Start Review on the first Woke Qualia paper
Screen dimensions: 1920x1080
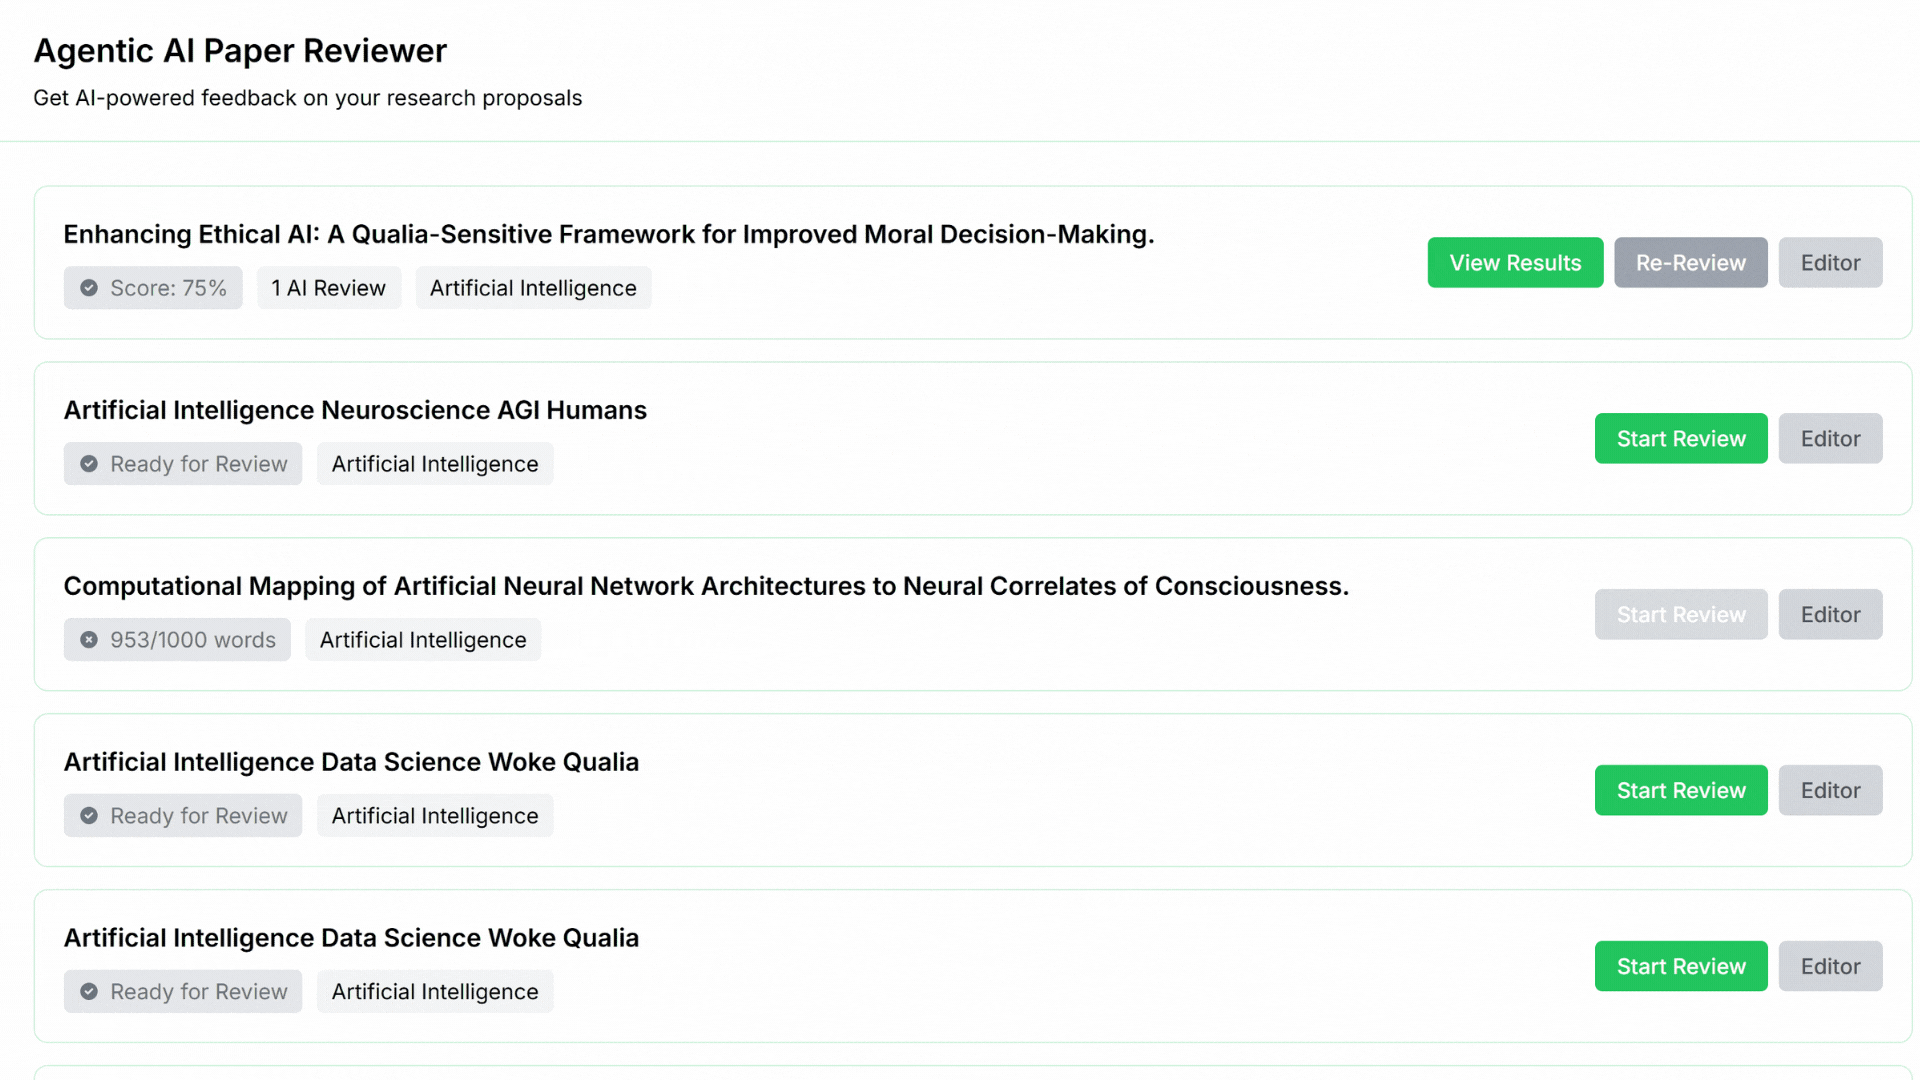point(1680,790)
